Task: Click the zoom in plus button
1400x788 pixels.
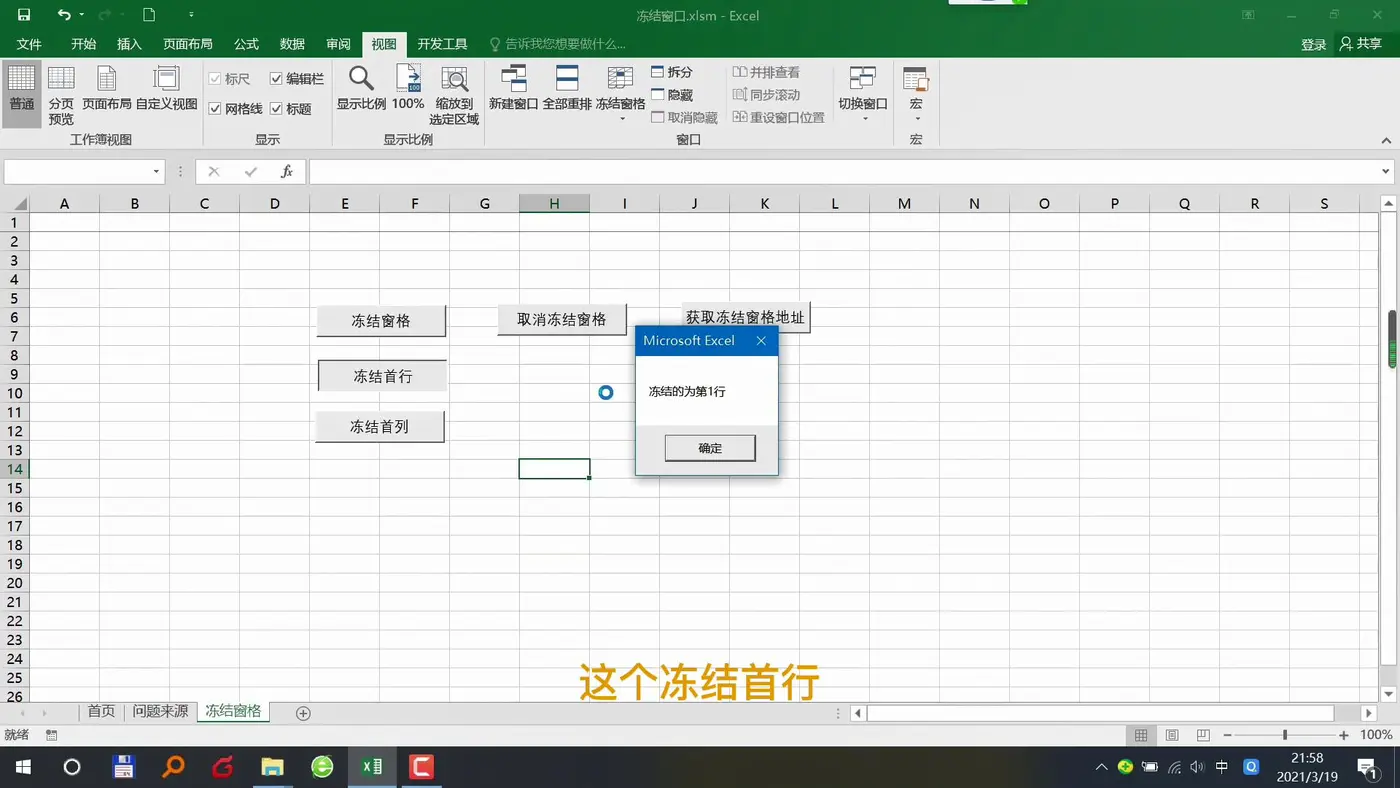Action: coord(1344,735)
